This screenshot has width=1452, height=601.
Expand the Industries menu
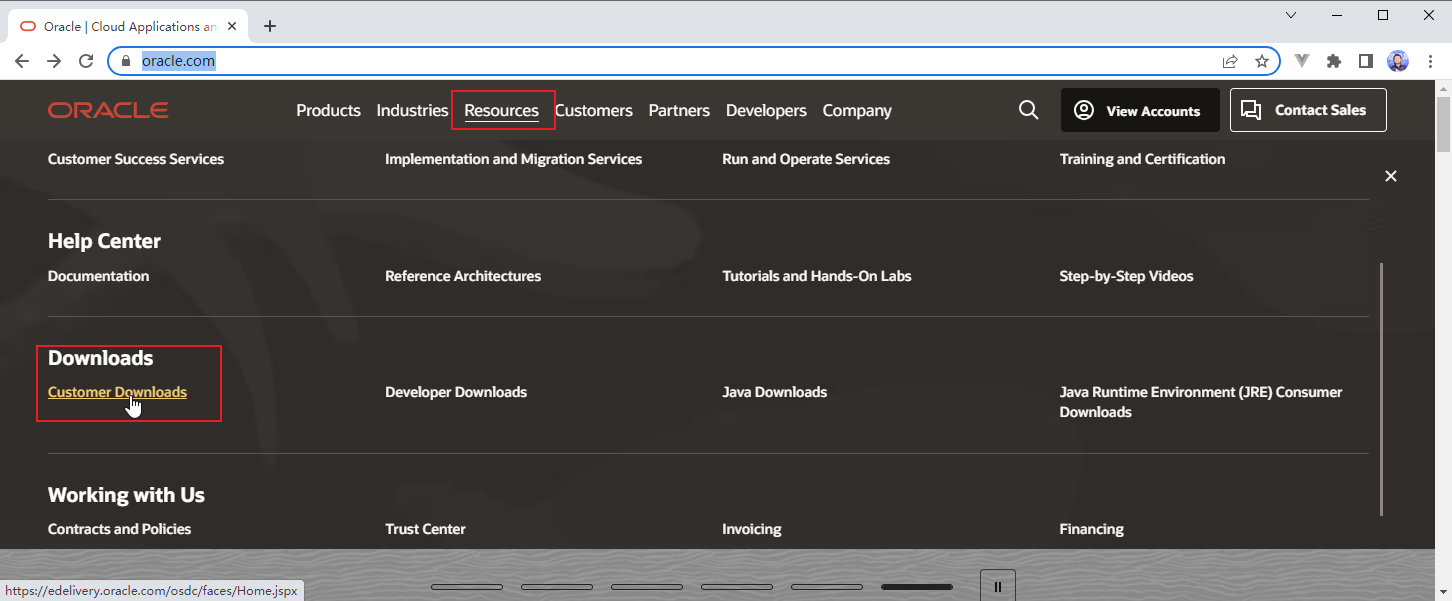(x=412, y=111)
